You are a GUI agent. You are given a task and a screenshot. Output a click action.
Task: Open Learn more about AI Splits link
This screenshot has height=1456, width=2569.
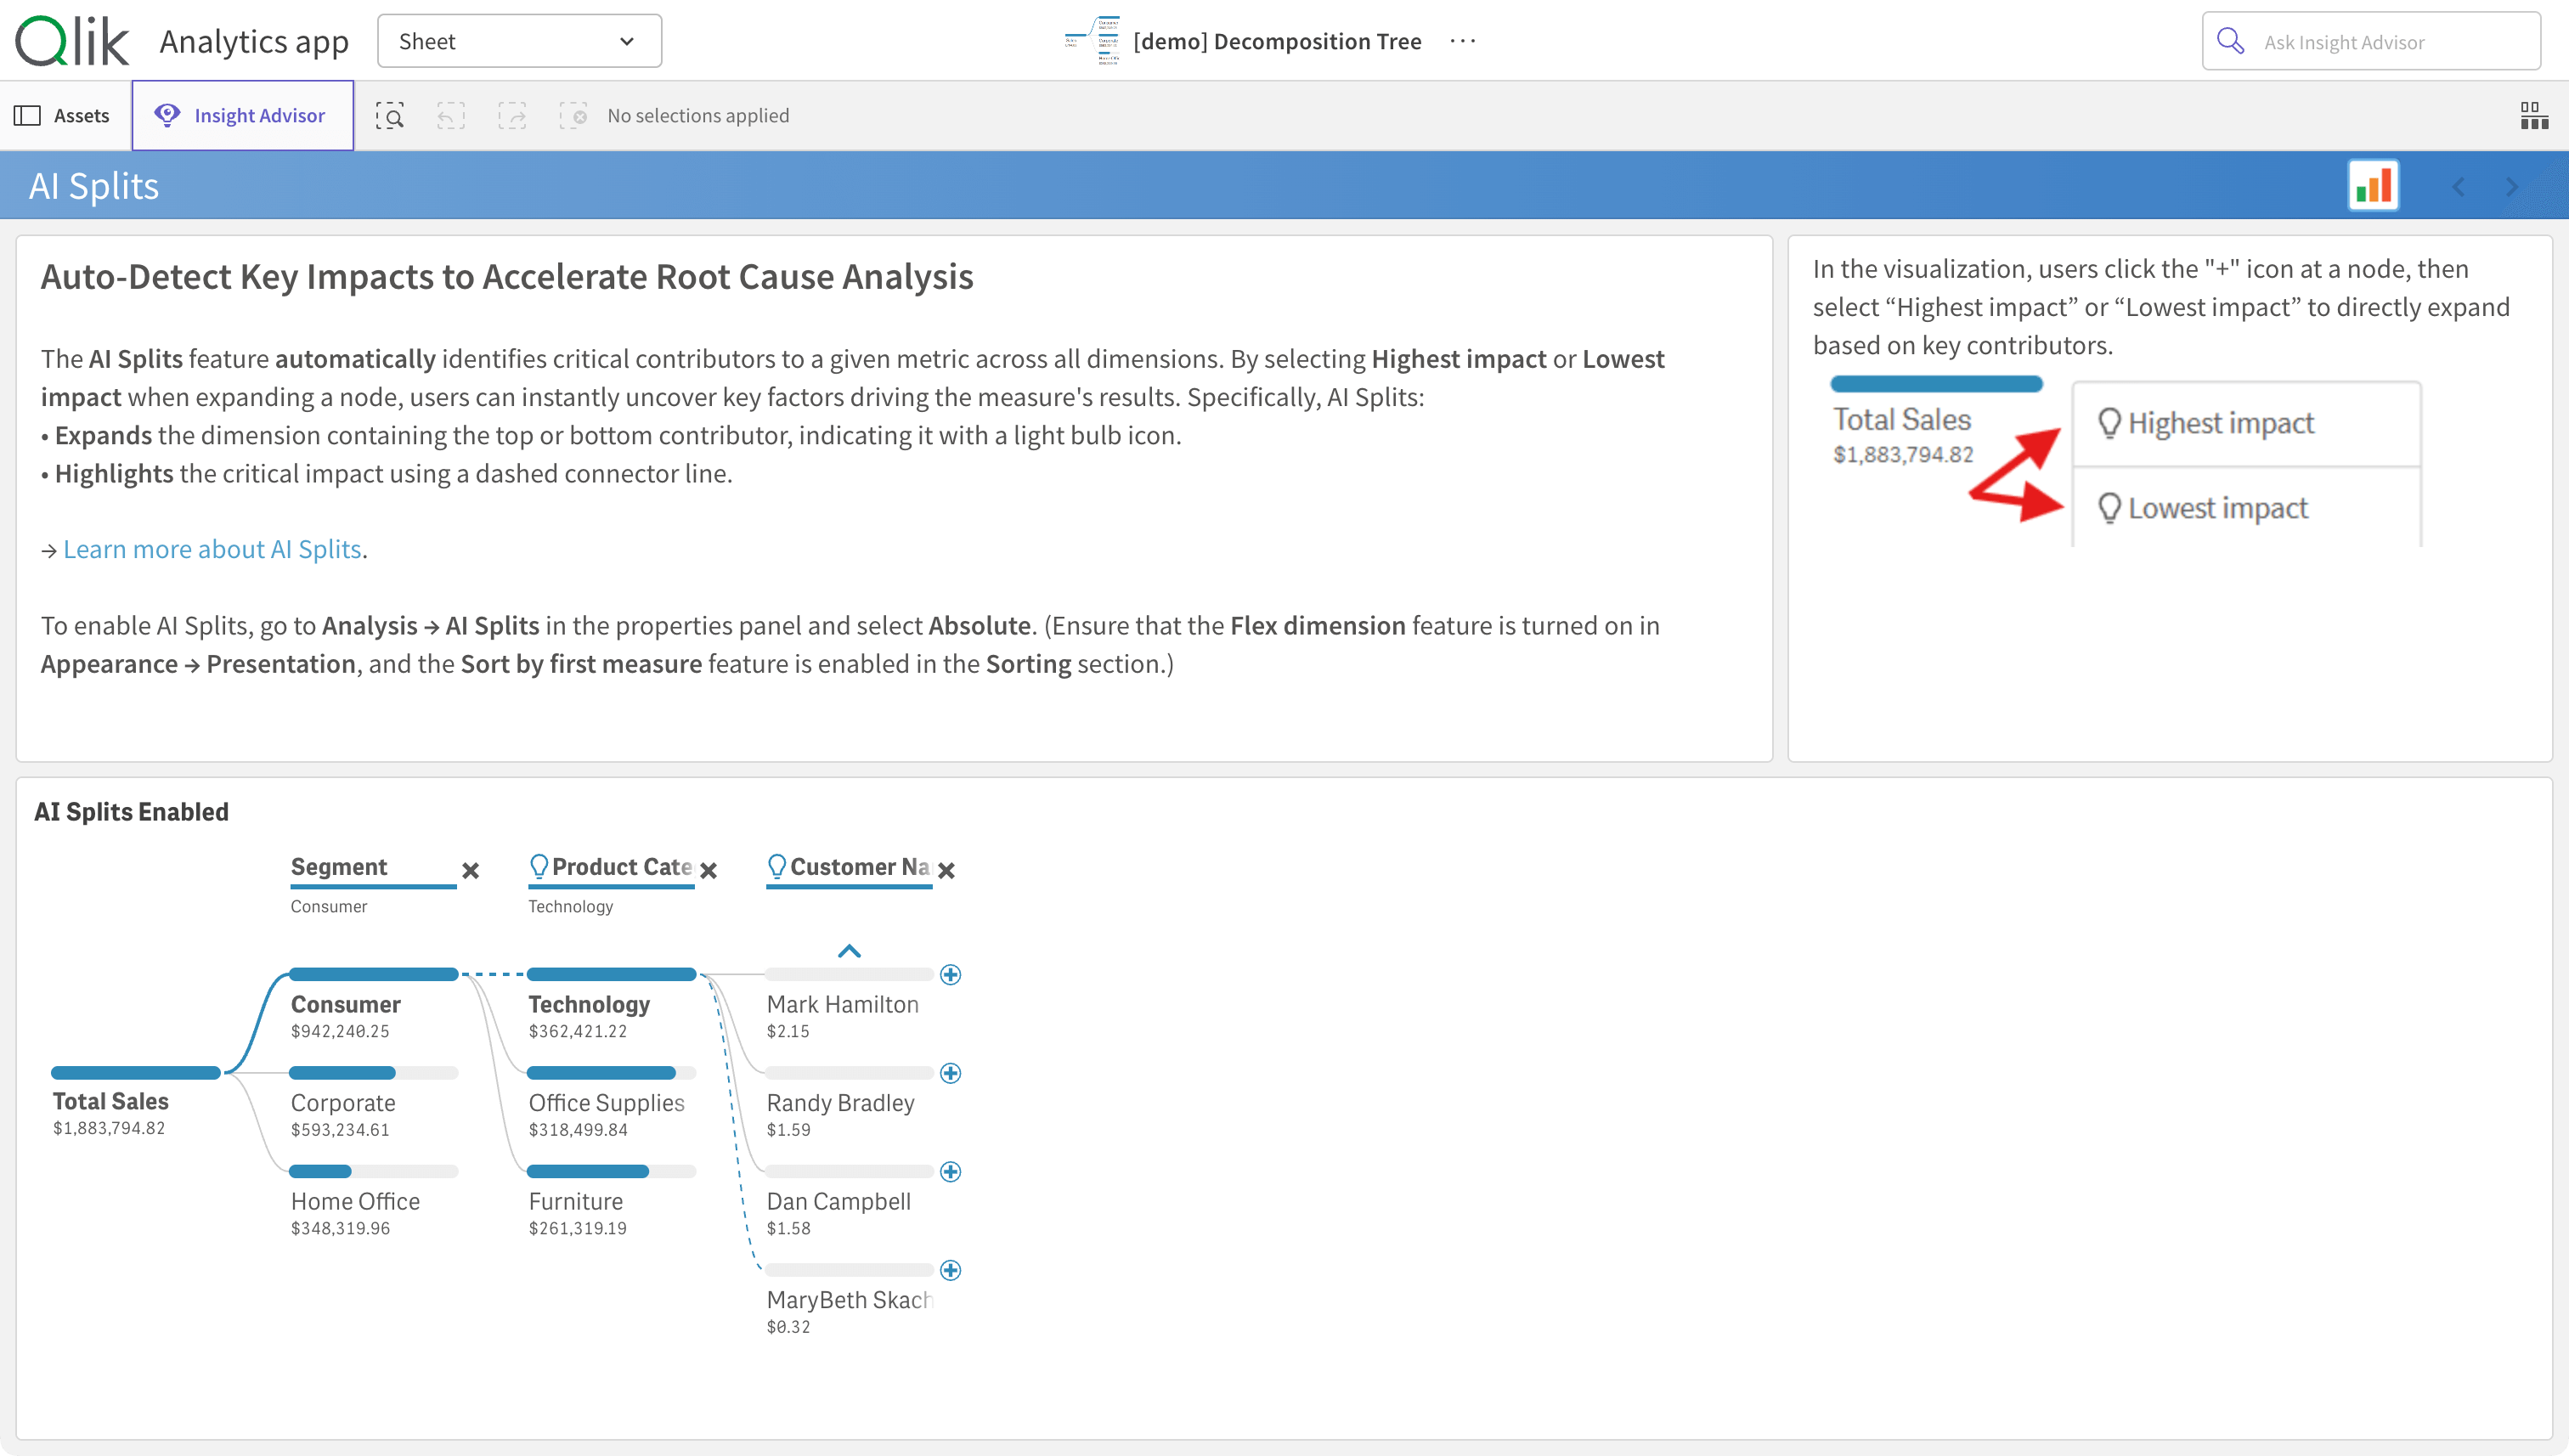(211, 549)
